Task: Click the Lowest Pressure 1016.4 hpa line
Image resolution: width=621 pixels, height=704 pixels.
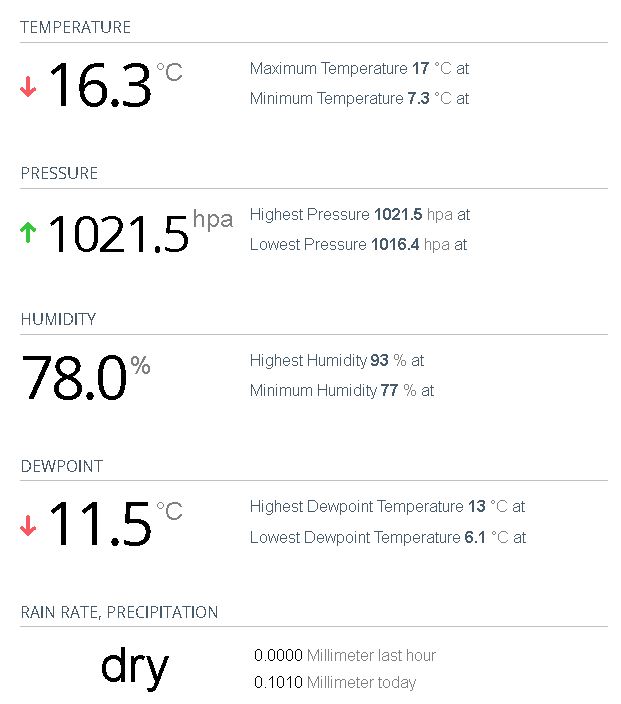Action: coord(358,245)
